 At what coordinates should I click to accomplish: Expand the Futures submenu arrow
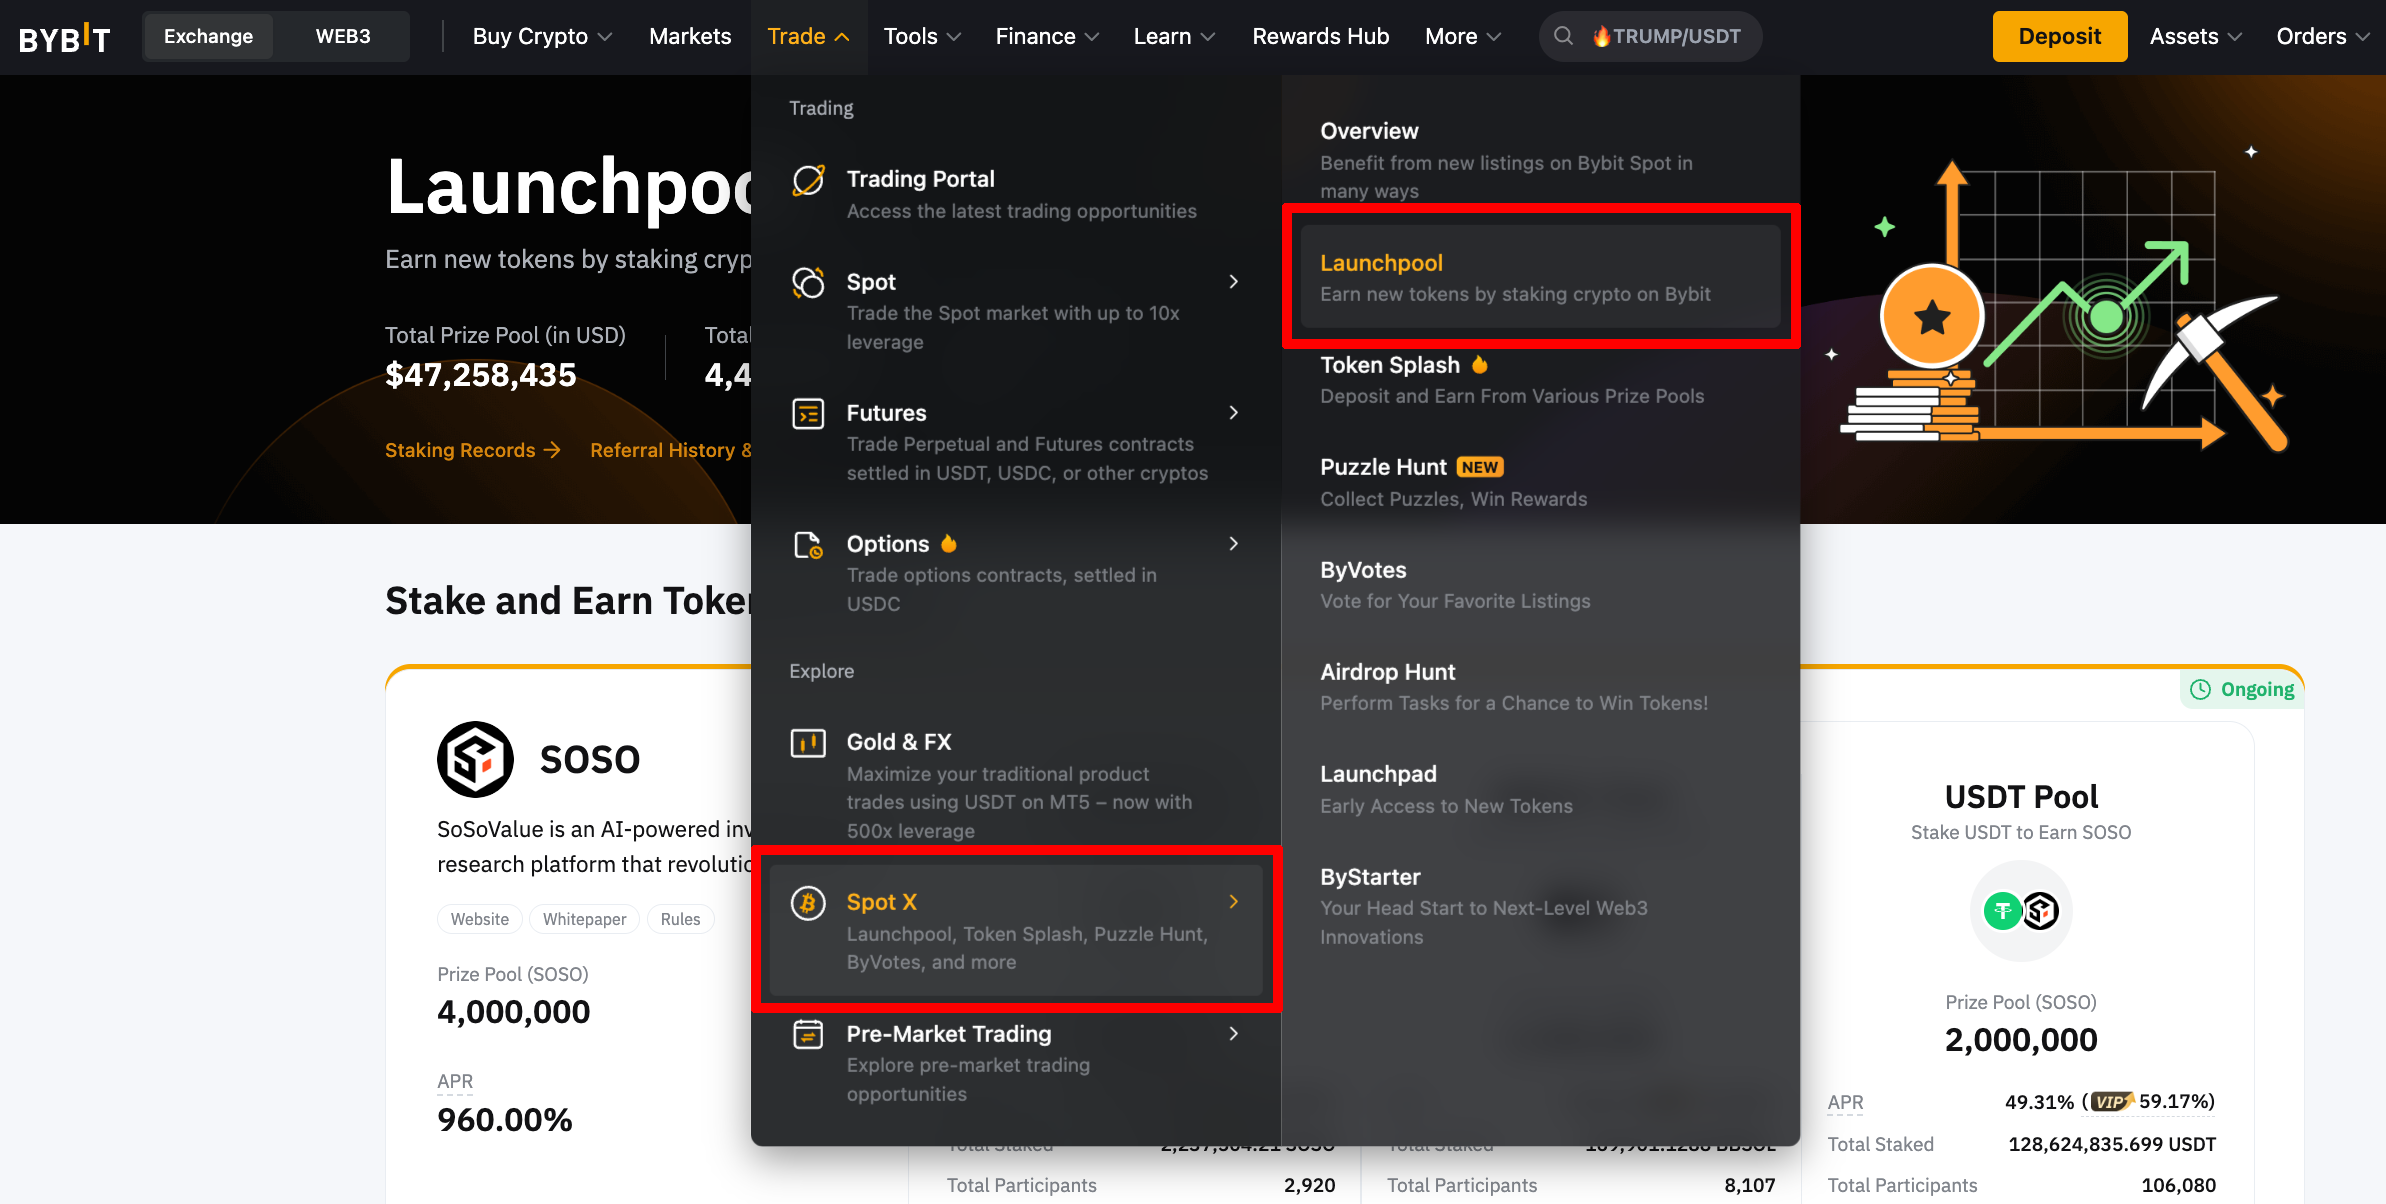[1233, 413]
